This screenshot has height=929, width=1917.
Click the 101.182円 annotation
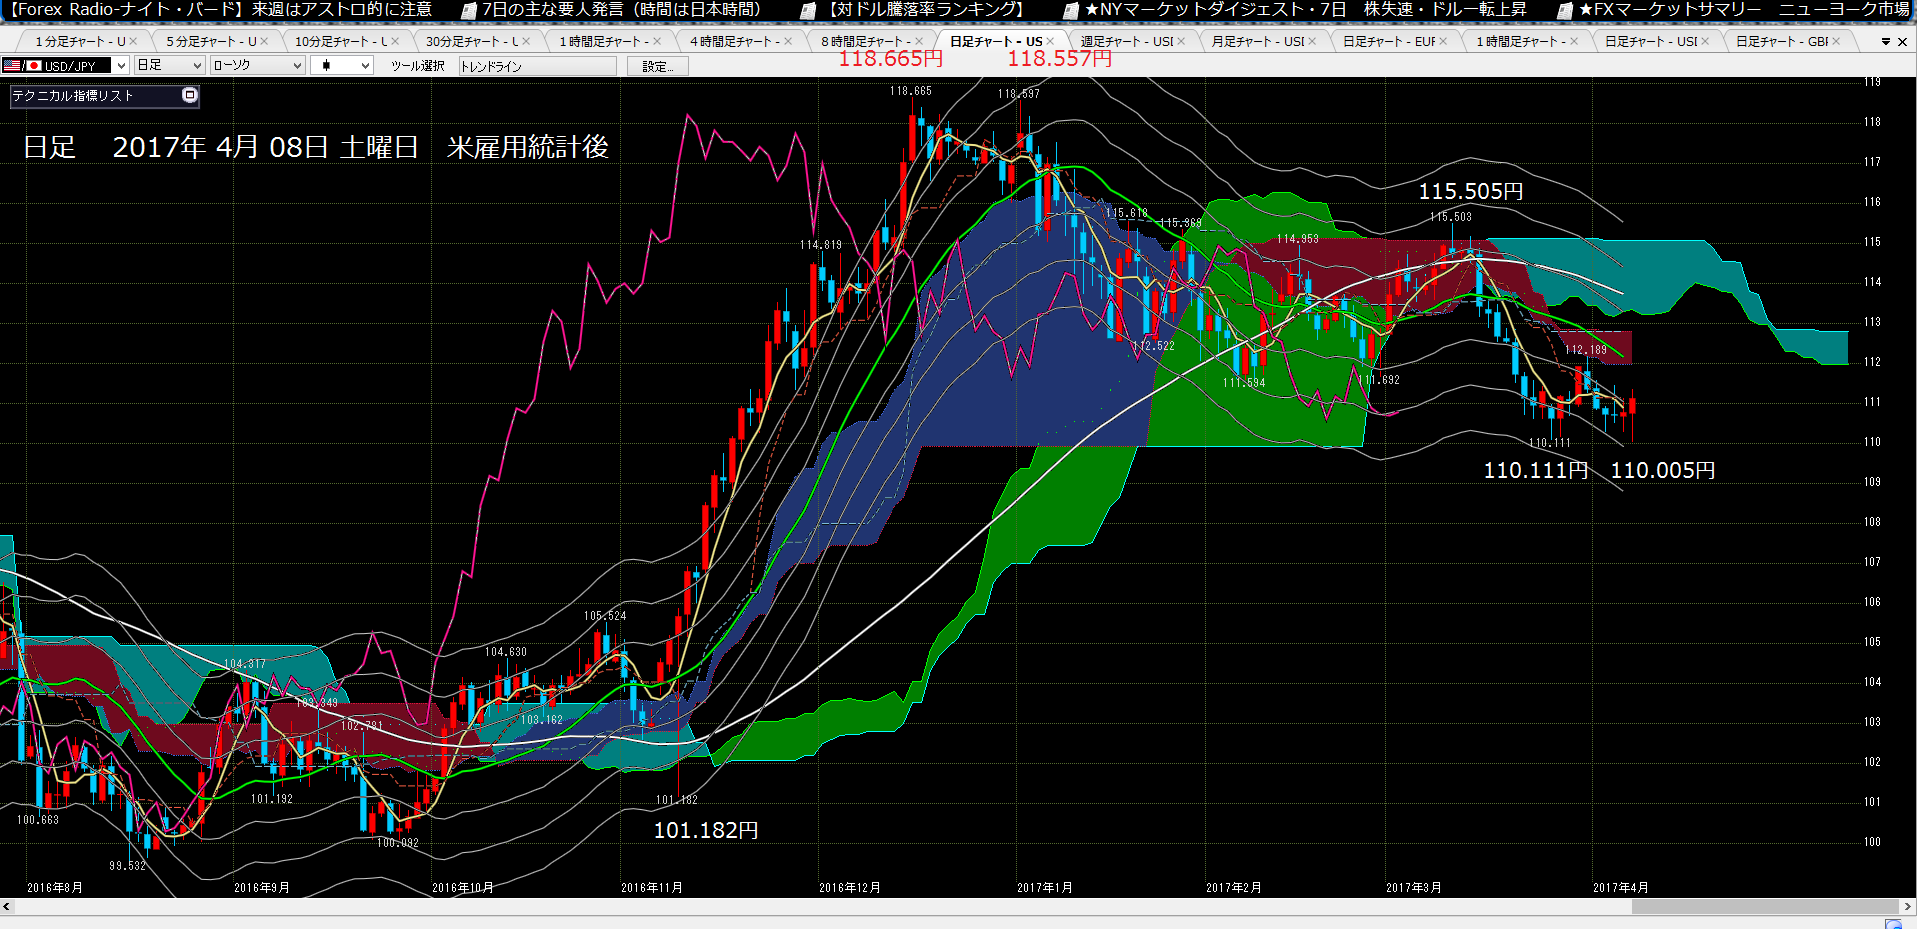(706, 831)
